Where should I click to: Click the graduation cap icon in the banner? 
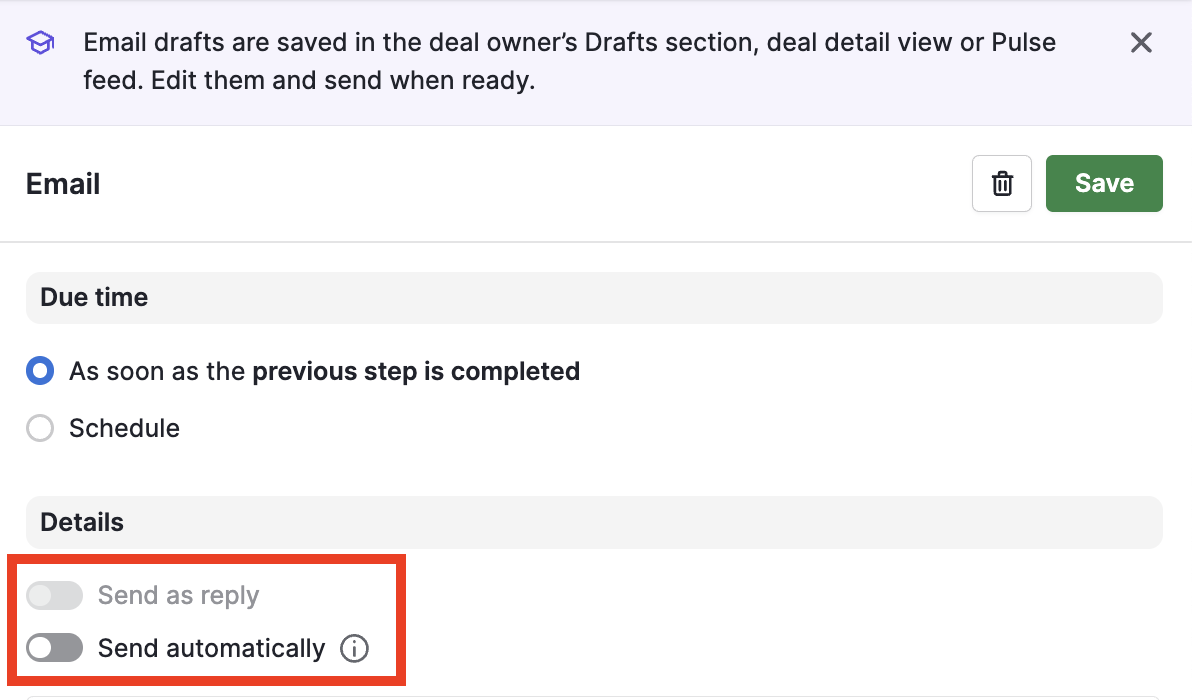pyautogui.click(x=40, y=43)
